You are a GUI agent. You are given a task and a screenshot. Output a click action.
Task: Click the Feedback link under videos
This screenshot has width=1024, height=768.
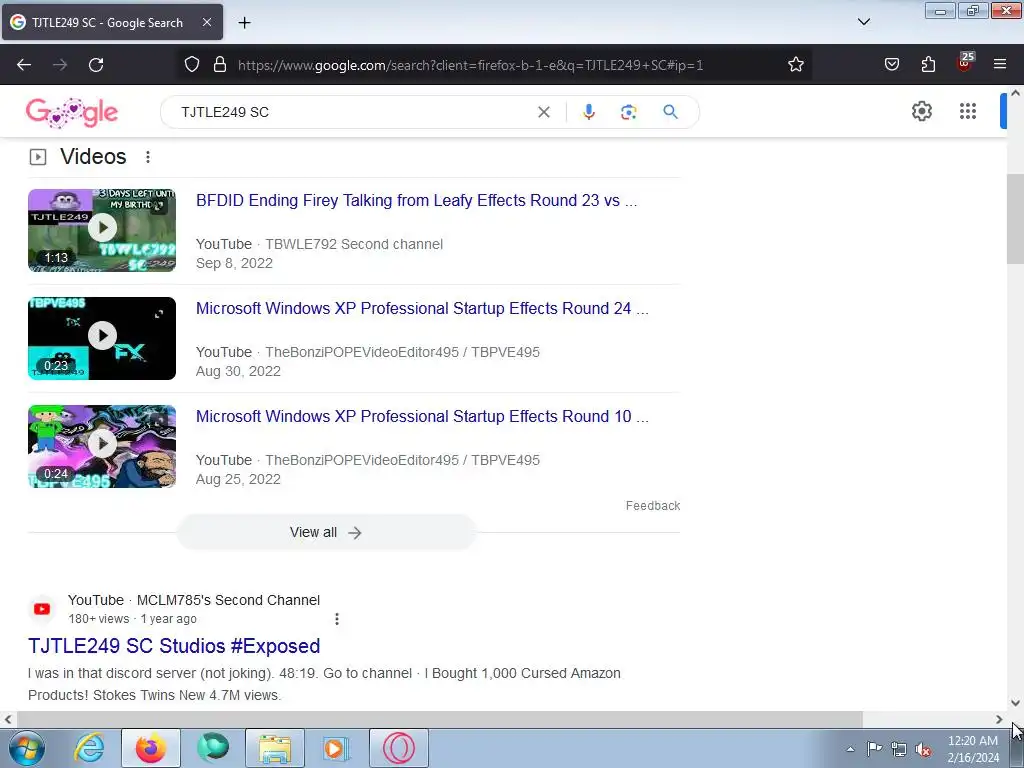[653, 505]
